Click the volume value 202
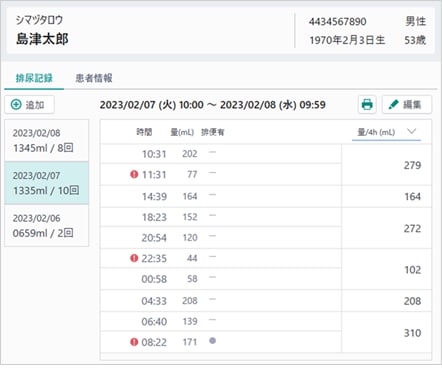Viewport: 442px width, 370px height. (190, 154)
